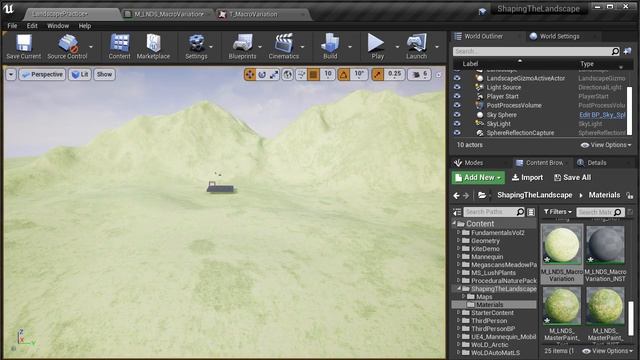Hide the Light Source actor
The image size is (640, 360).
click(457, 87)
